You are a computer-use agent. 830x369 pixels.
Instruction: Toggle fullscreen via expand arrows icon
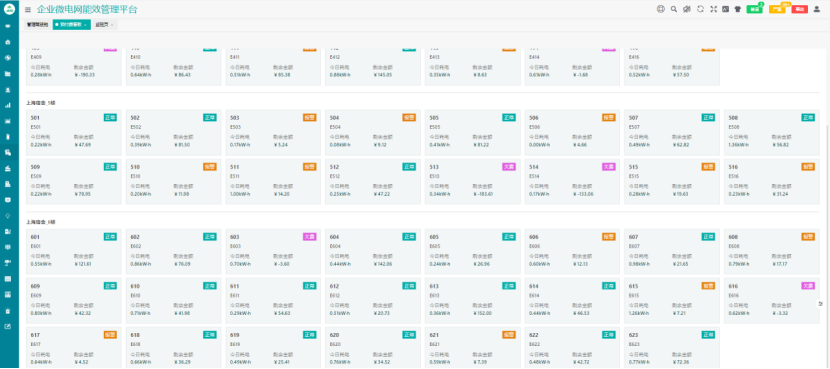coord(714,9)
